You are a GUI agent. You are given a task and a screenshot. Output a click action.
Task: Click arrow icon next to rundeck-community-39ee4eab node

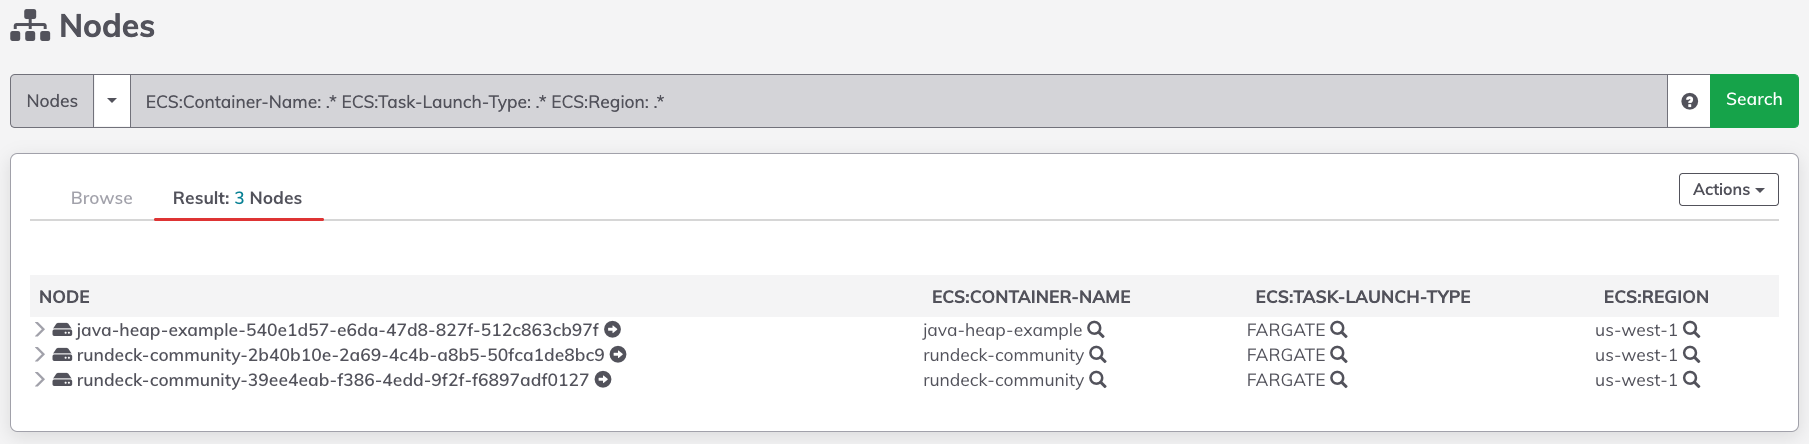click(x=603, y=379)
